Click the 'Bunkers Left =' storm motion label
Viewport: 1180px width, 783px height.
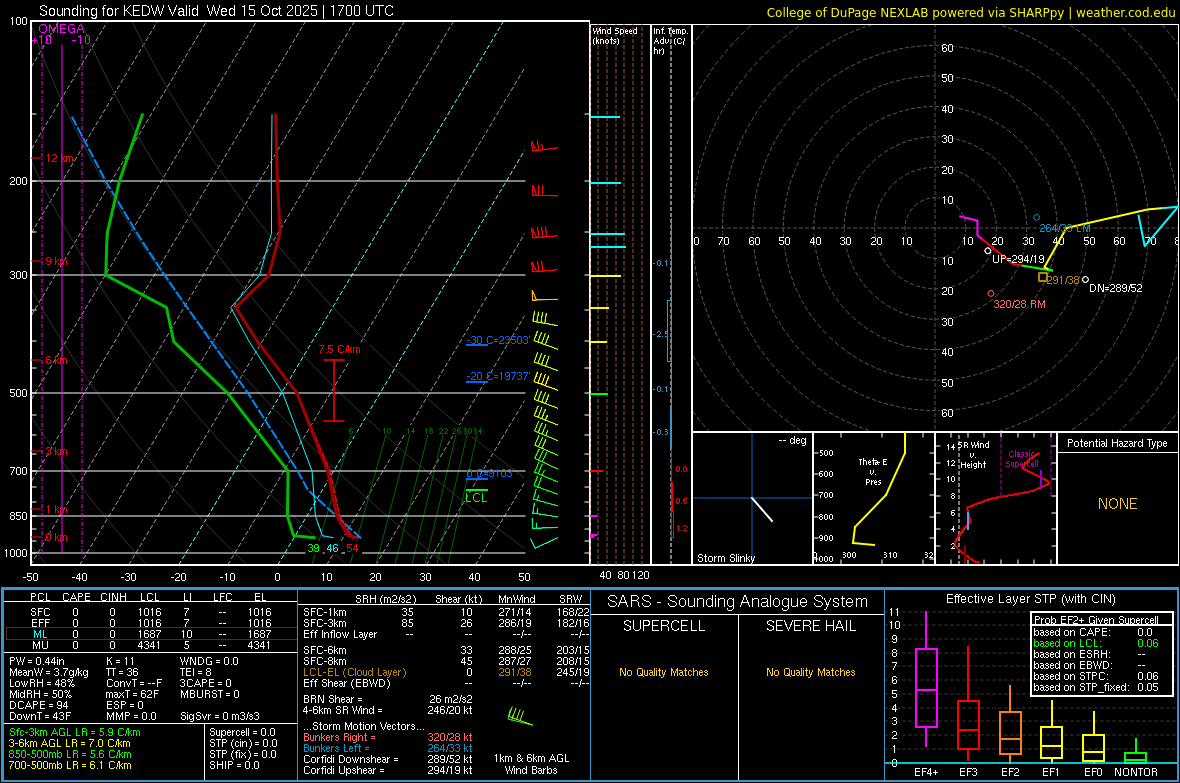pyautogui.click(x=336, y=748)
